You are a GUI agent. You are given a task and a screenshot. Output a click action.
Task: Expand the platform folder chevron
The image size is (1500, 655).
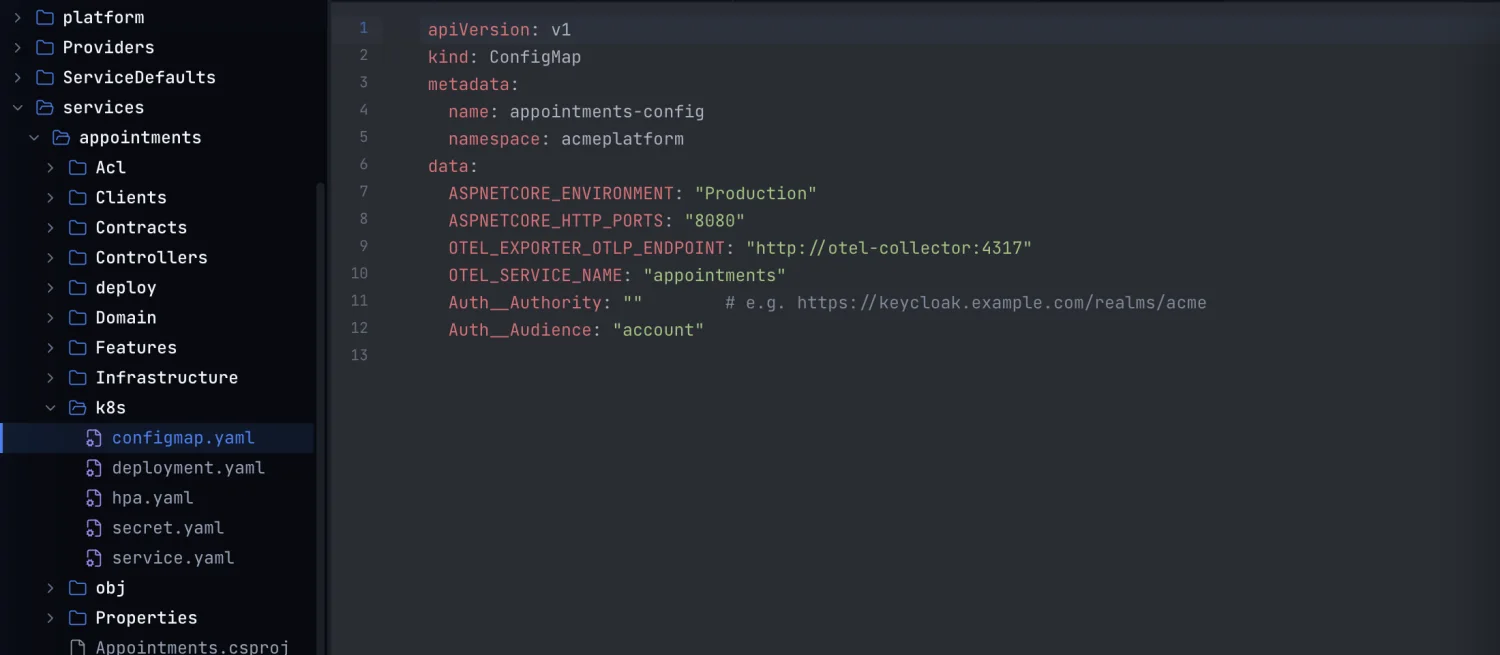(x=17, y=18)
